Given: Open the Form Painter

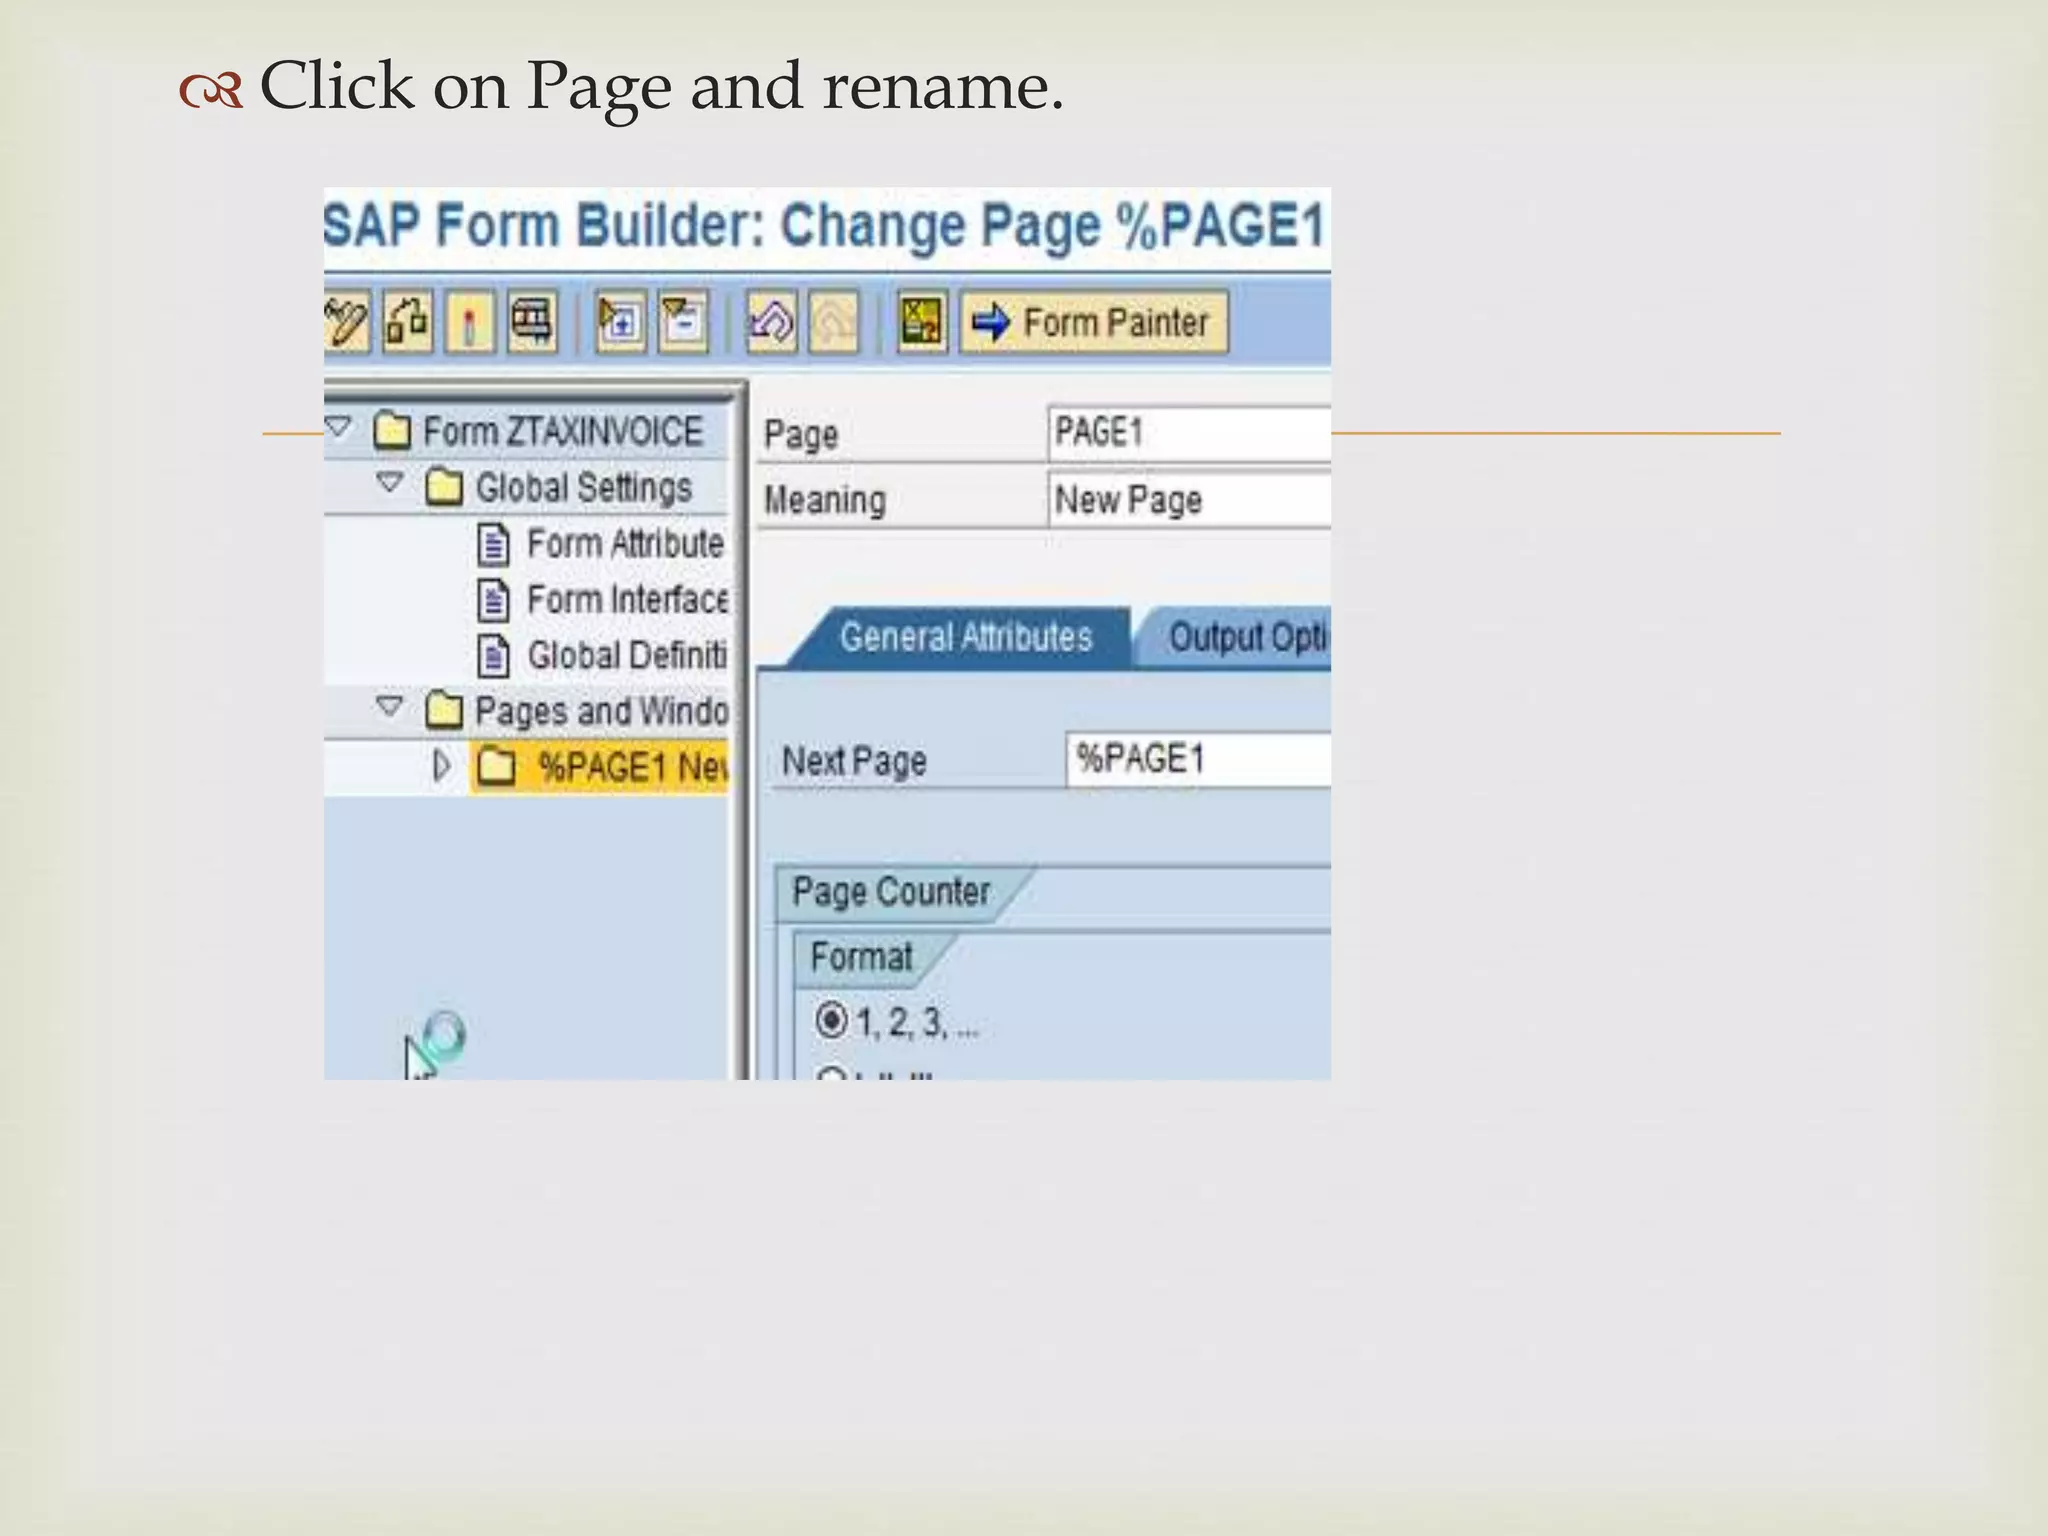Looking at the screenshot, I should pos(1094,322).
